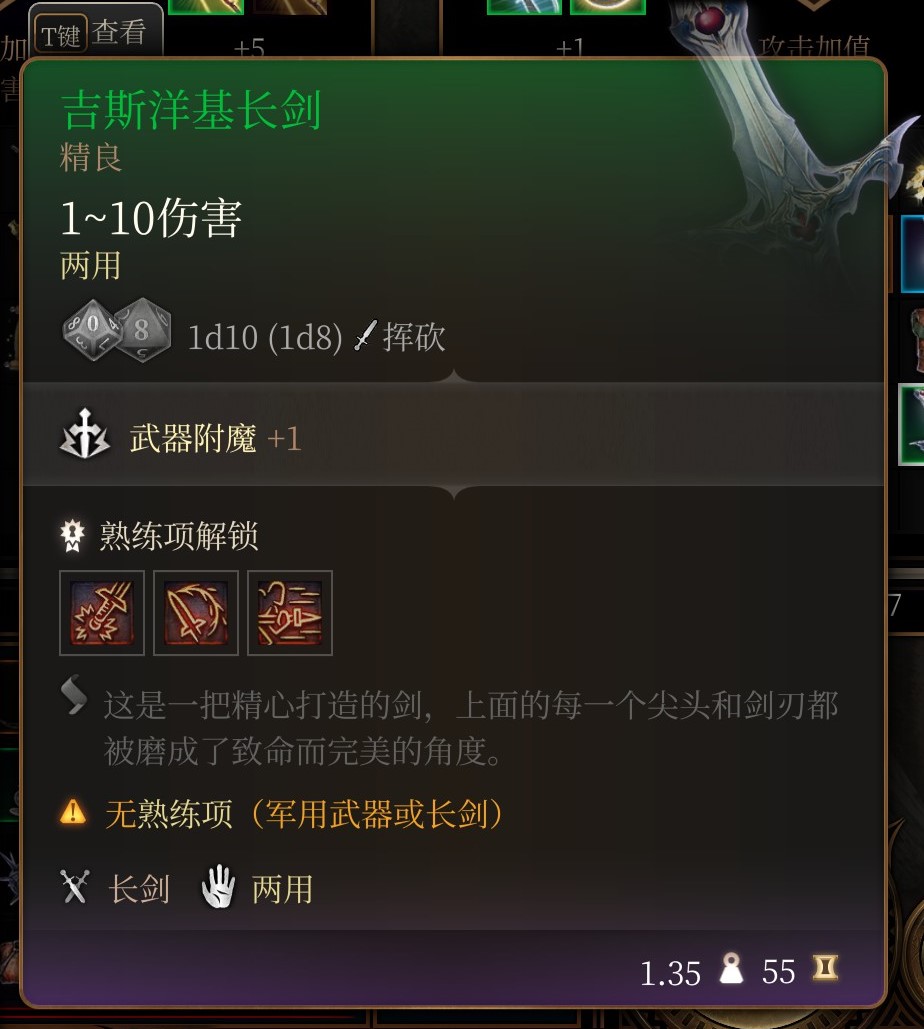This screenshot has height=1029, width=924.
Task: Click the 武器附魔 +1 row
Action: 453,436
